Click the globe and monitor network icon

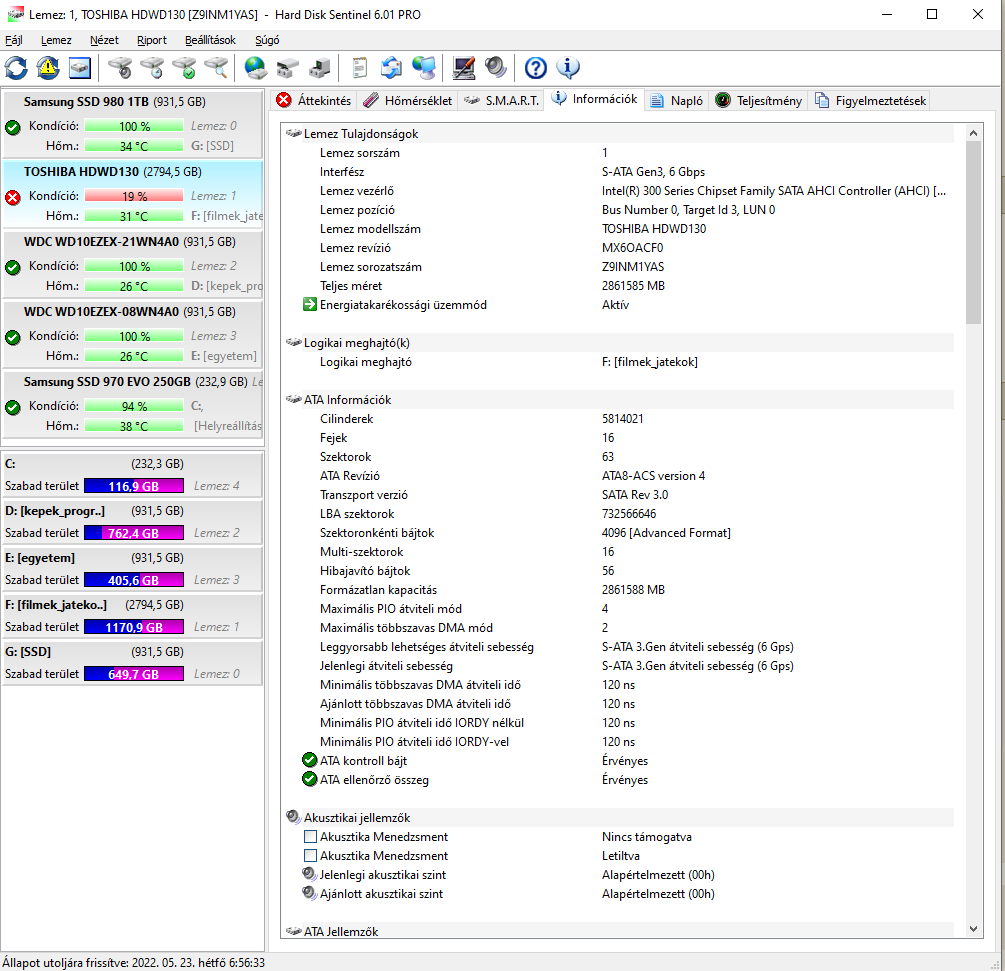click(x=424, y=67)
